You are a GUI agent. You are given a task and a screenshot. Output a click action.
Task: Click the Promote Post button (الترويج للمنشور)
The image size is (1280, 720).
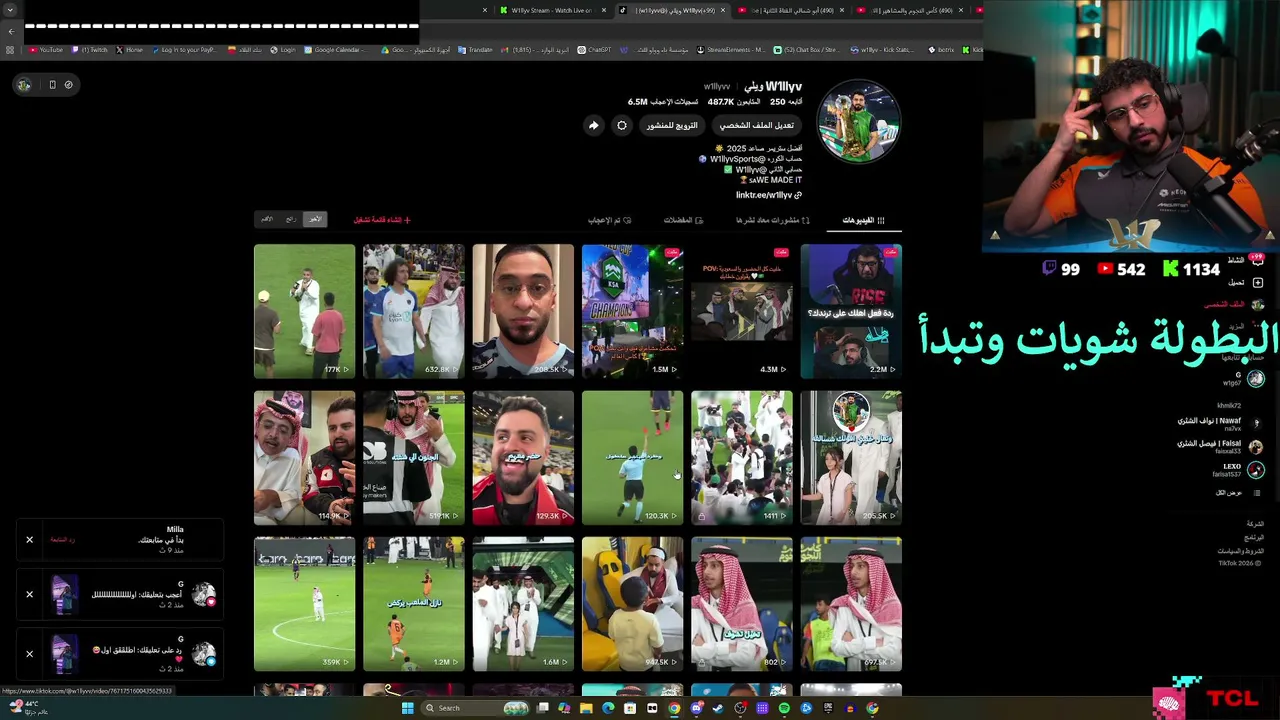672,125
